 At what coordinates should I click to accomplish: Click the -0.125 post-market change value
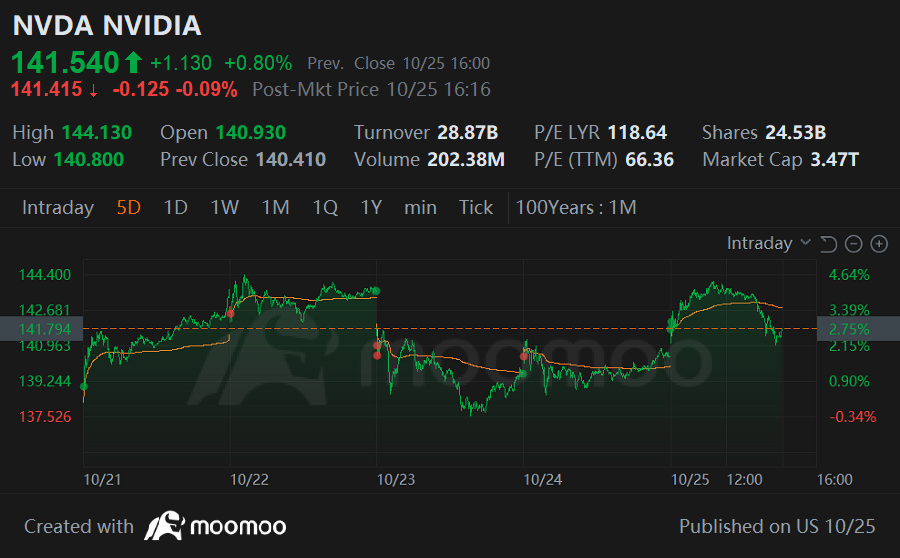(x=141, y=90)
